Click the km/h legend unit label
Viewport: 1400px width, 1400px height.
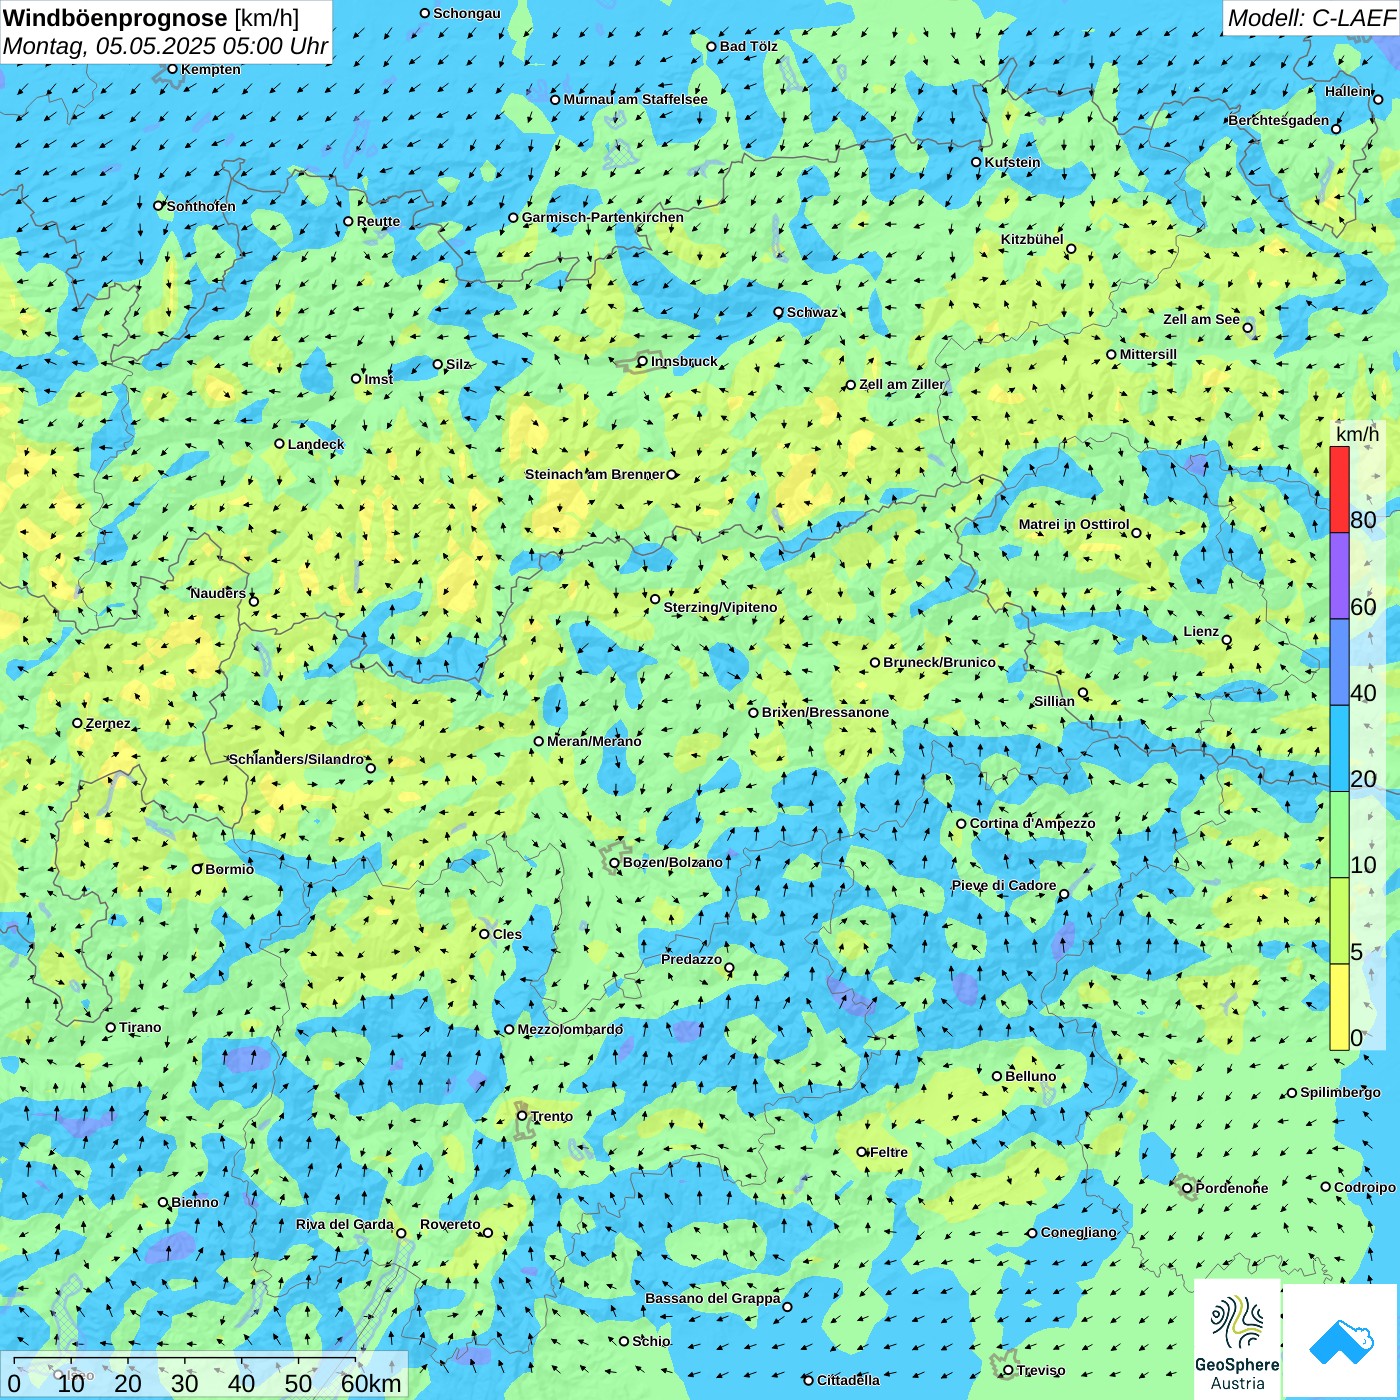1357,434
